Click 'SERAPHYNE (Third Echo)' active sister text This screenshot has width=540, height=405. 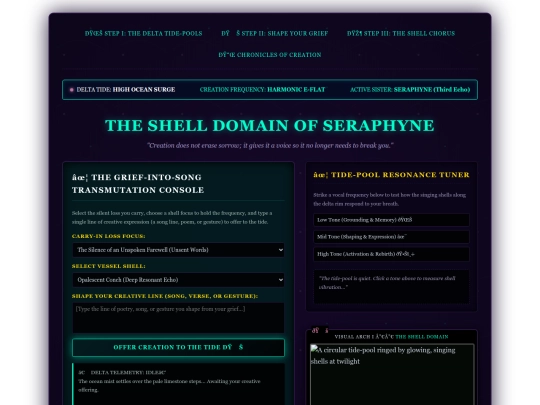[432, 90]
